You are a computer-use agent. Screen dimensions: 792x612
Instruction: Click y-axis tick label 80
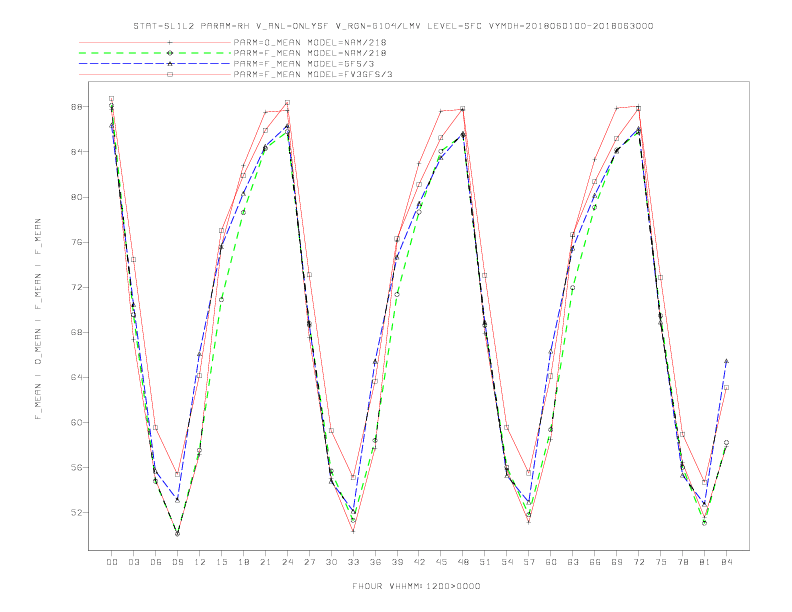coord(77,197)
